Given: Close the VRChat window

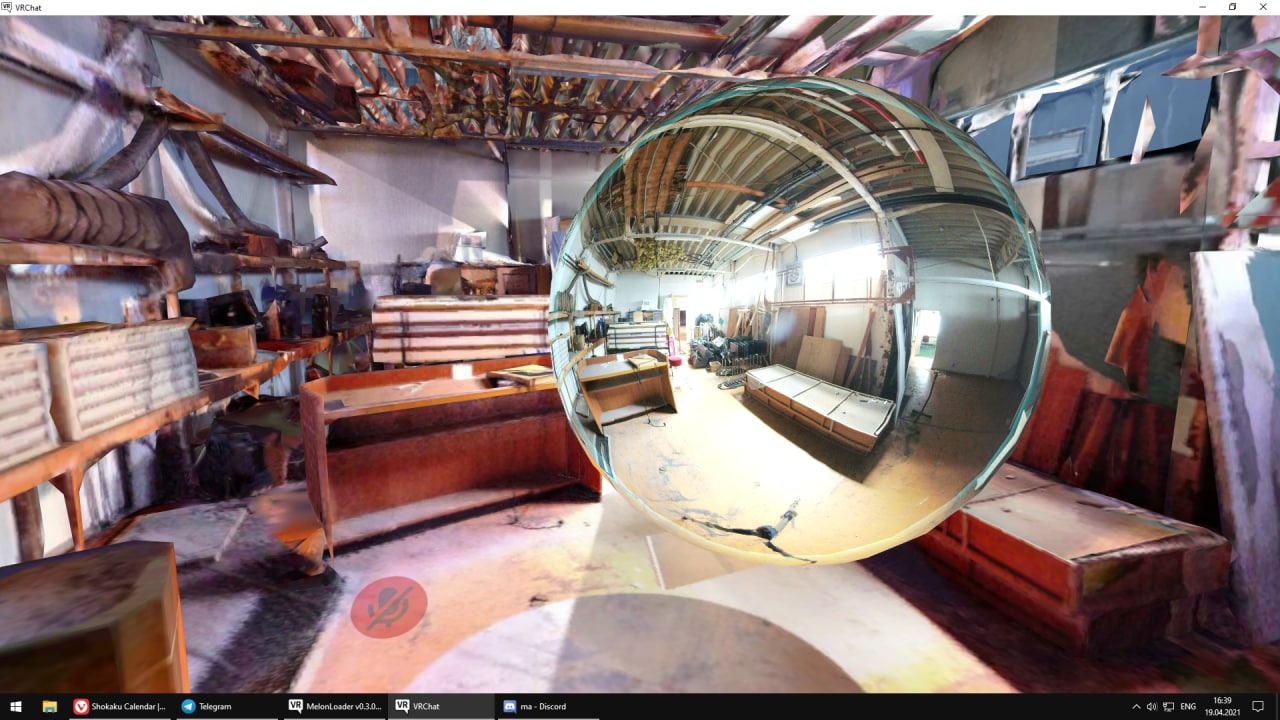Looking at the screenshot, I should [x=1262, y=7].
